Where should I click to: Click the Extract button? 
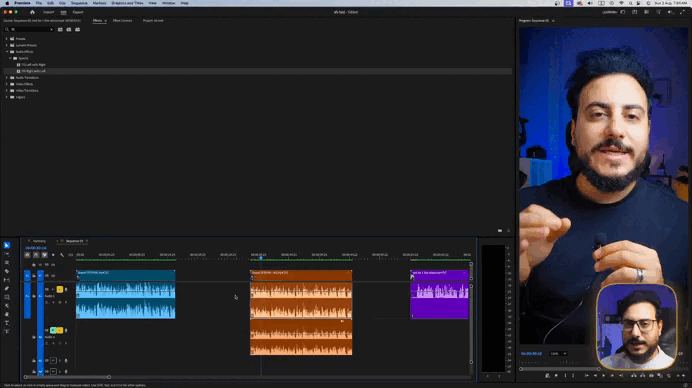tap(643, 376)
